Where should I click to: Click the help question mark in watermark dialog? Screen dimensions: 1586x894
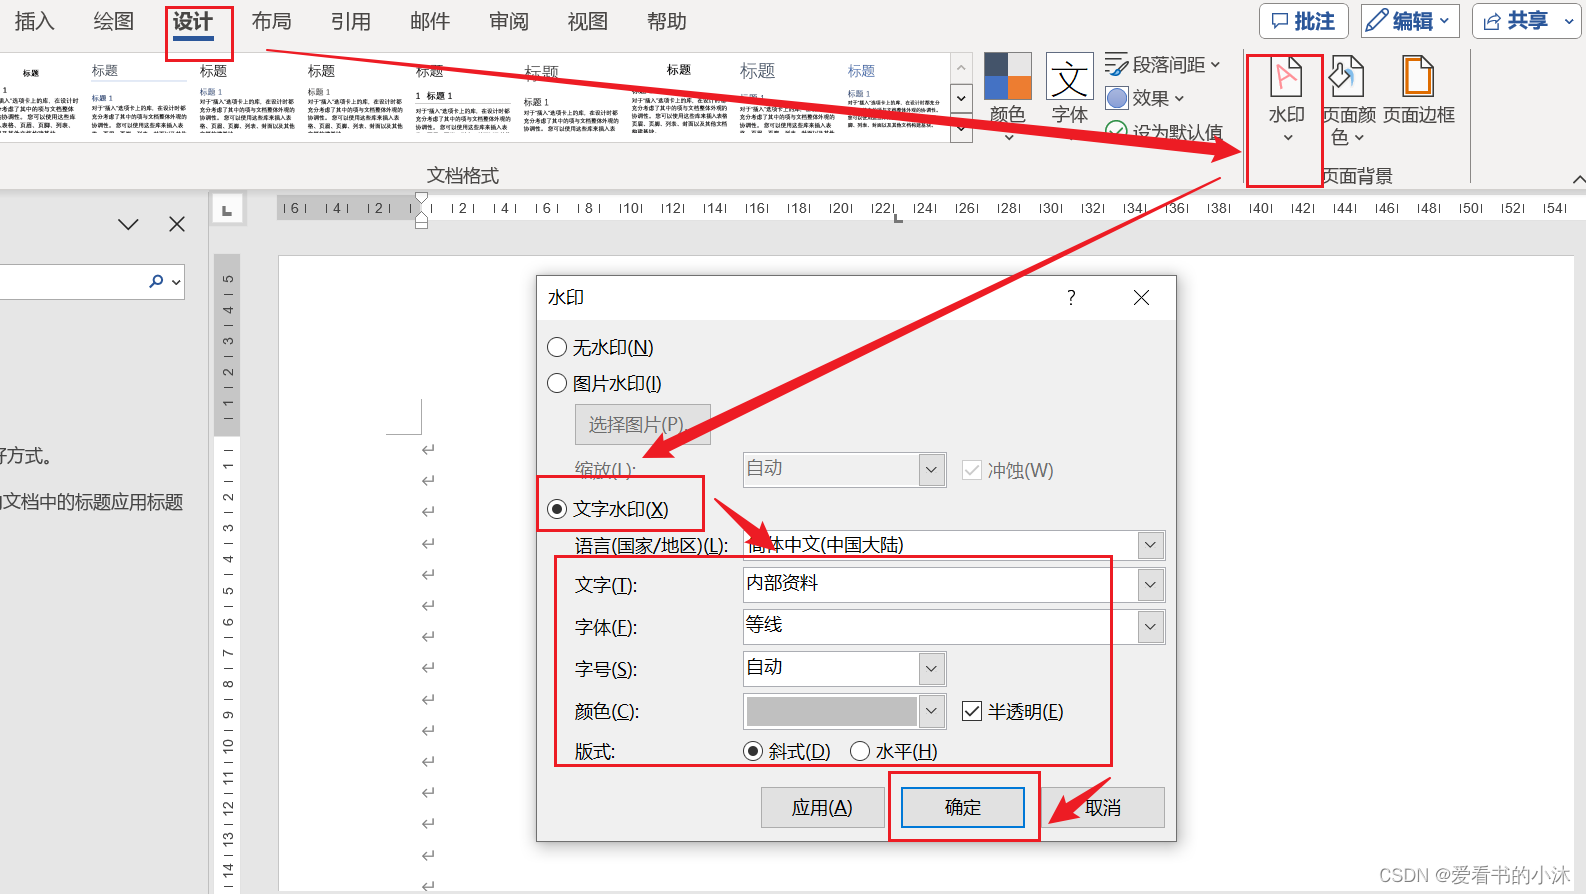[1071, 298]
